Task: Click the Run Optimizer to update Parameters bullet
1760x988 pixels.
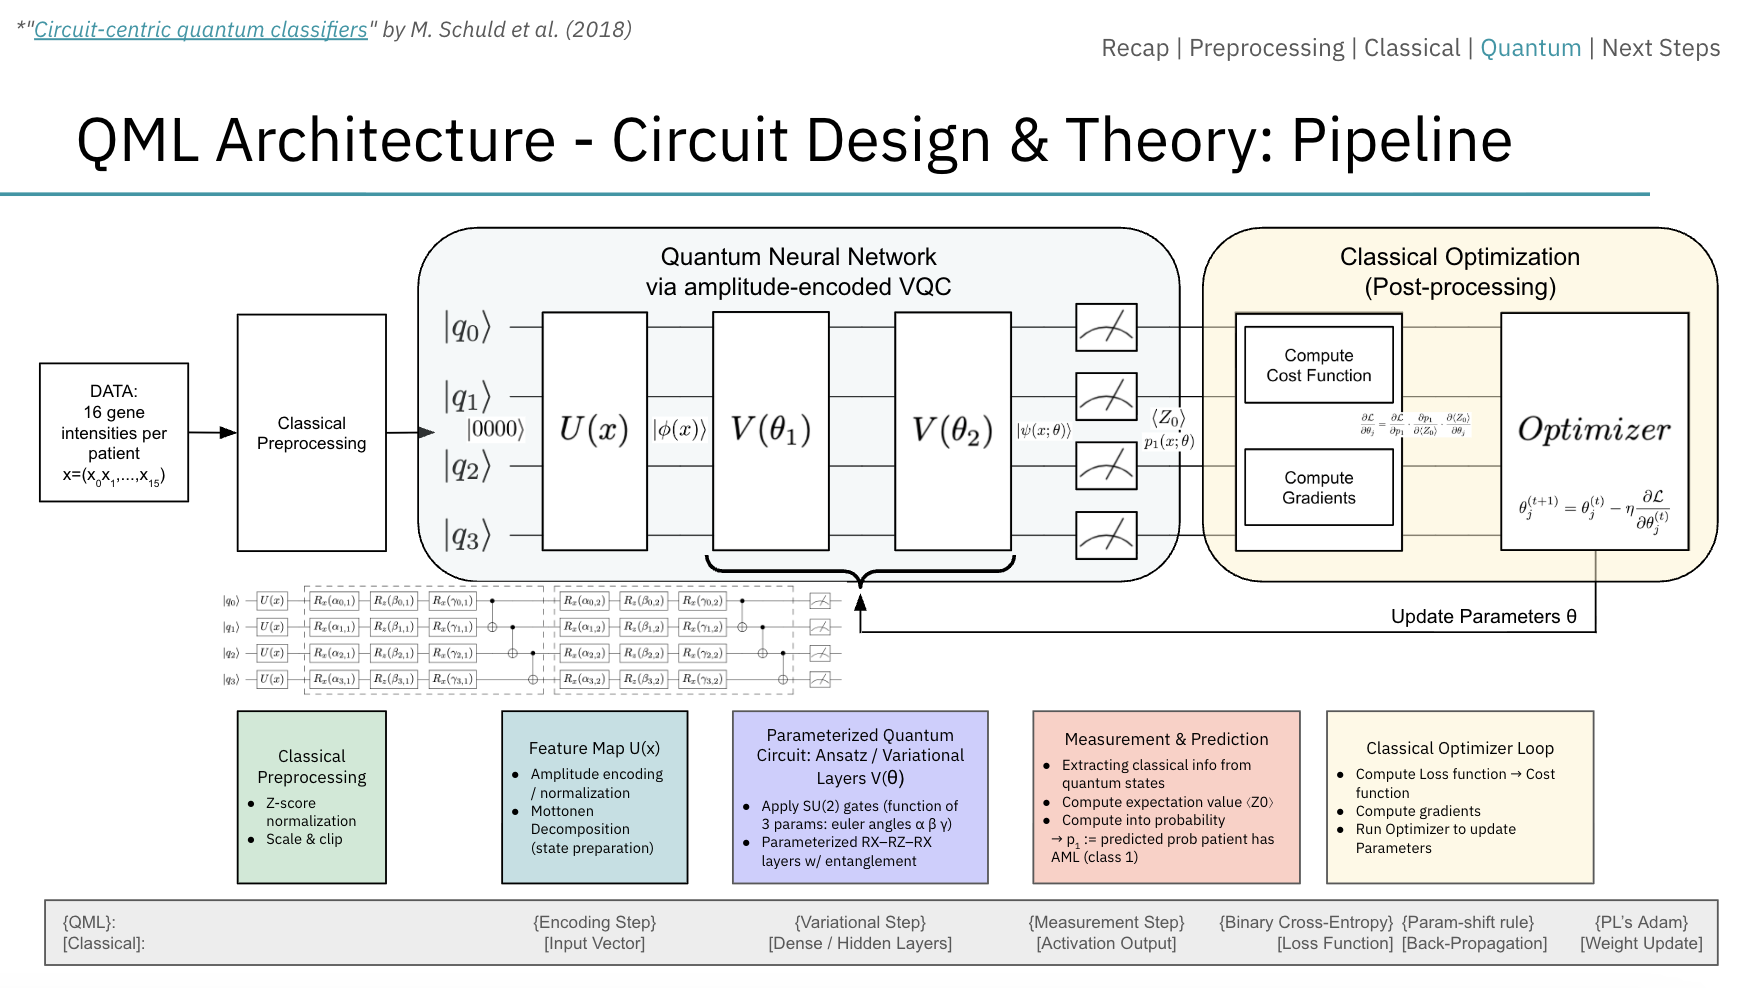Action: click(x=1436, y=838)
